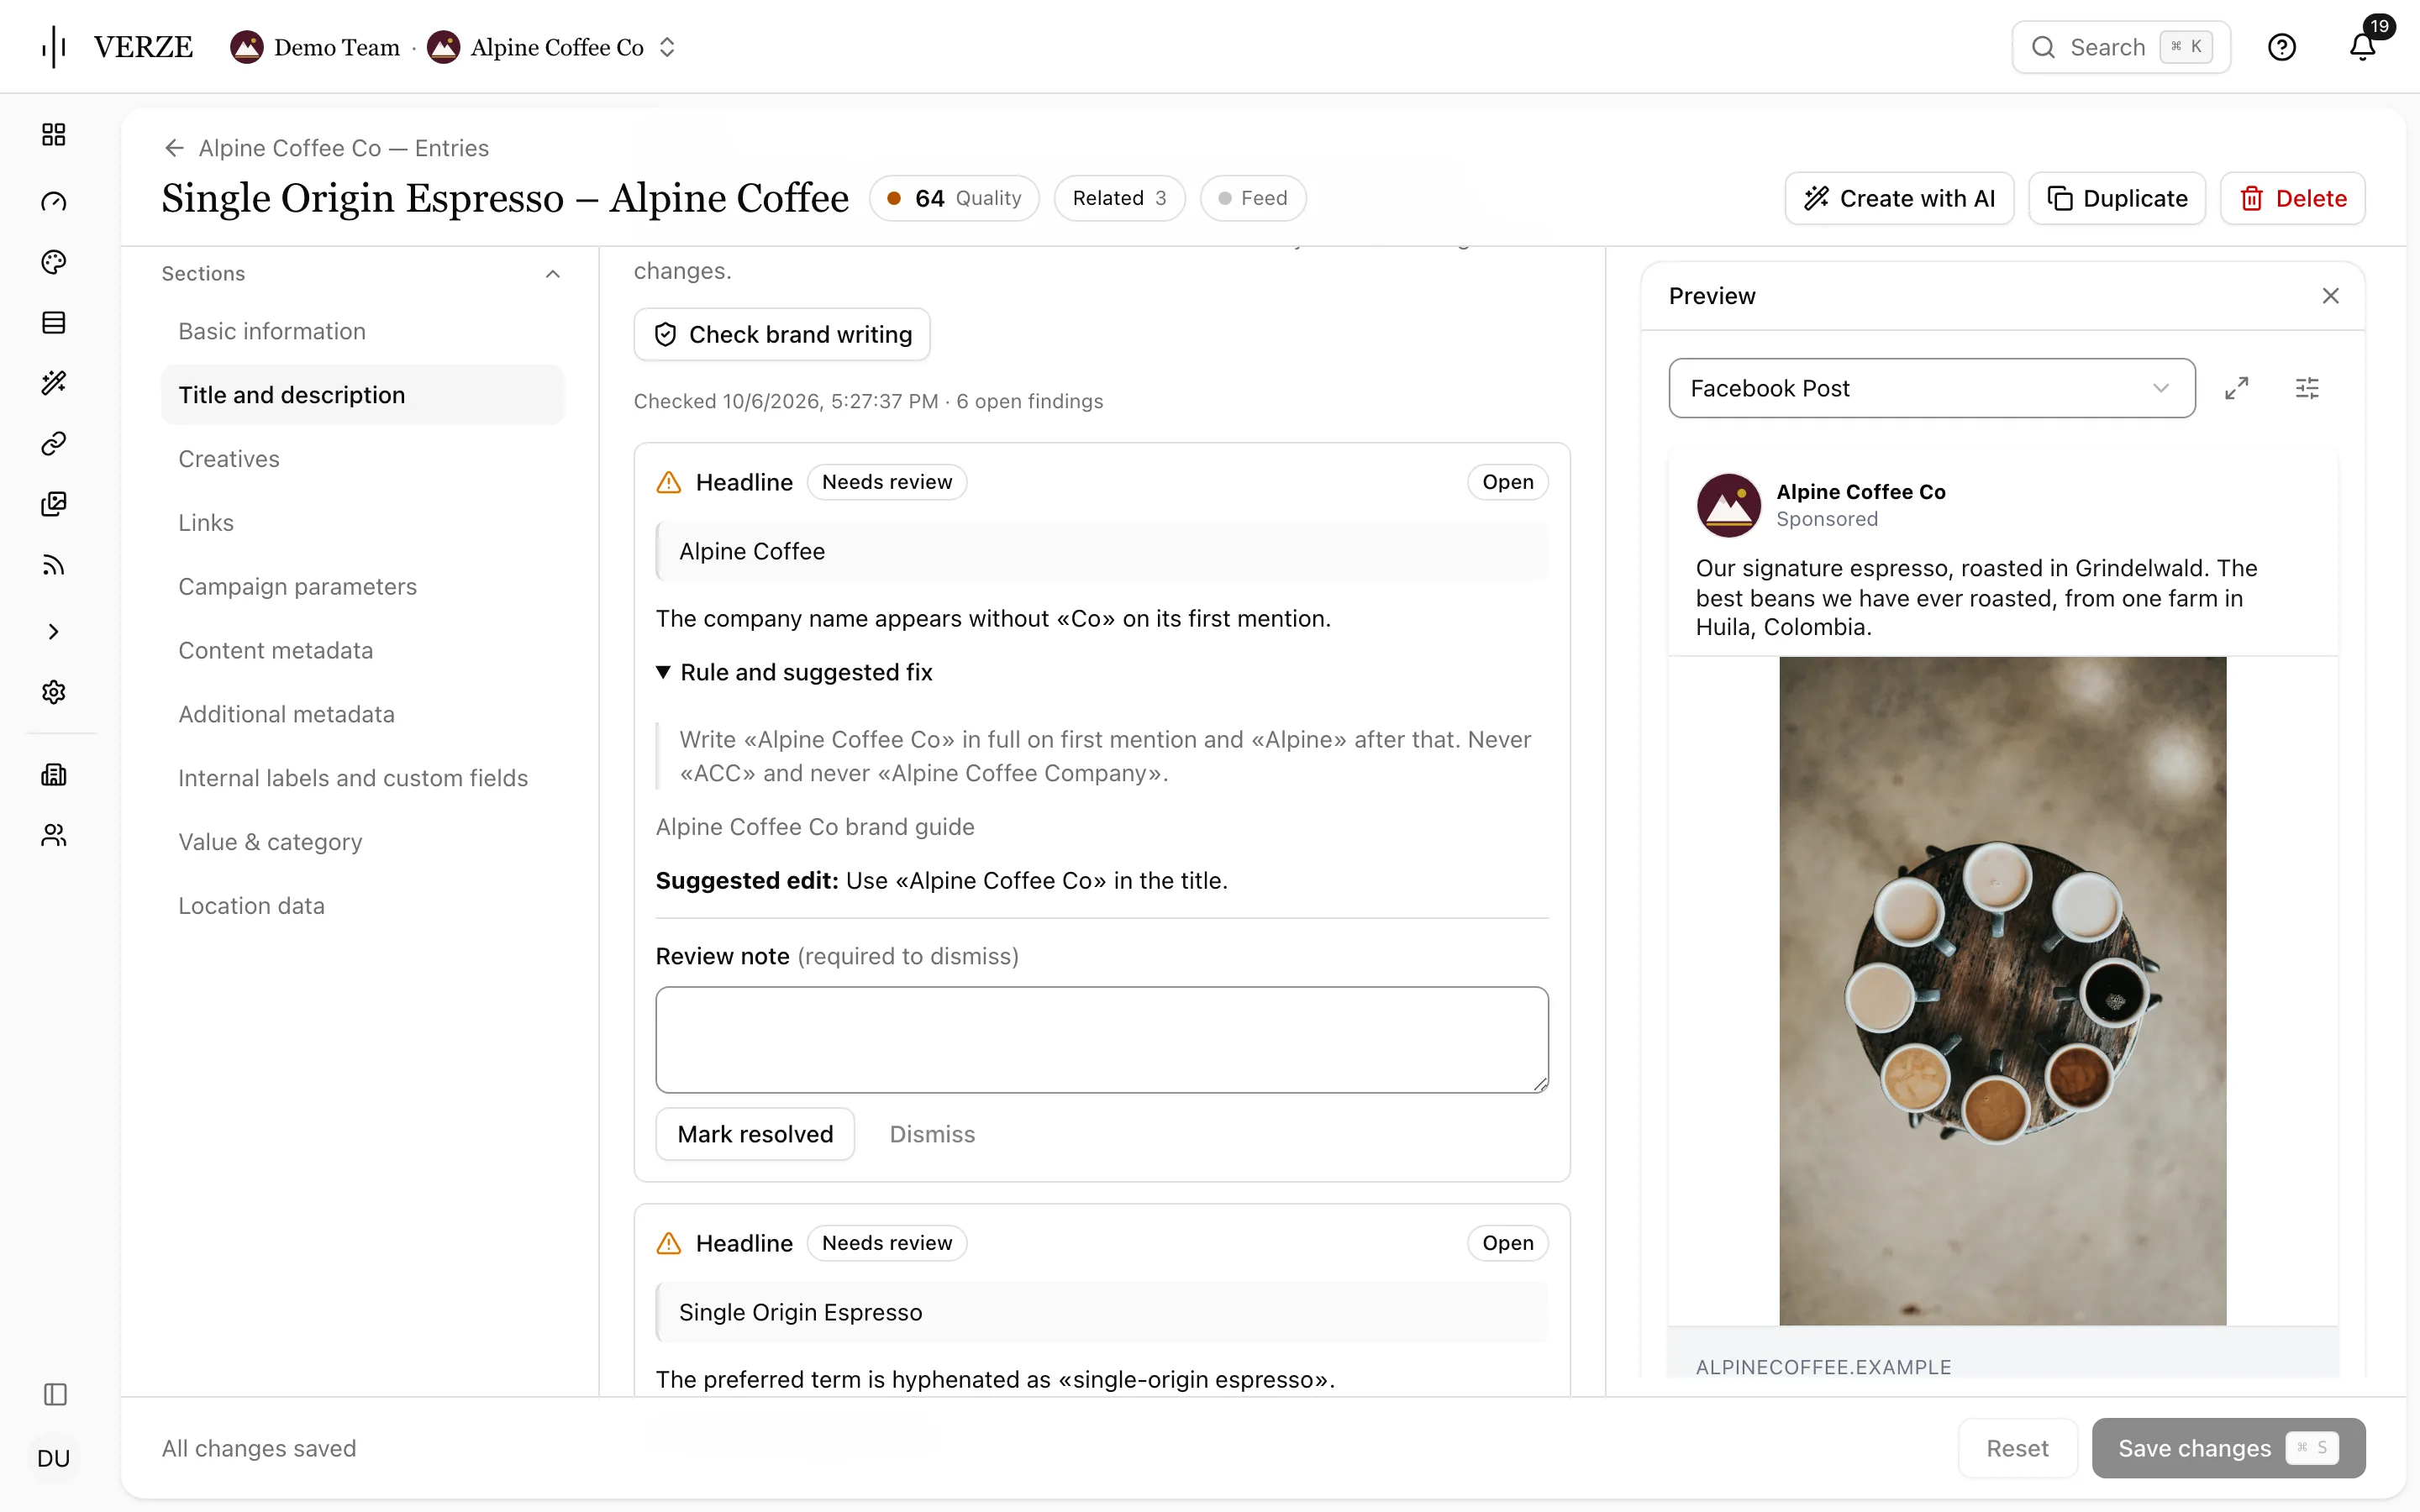
Task: Open preview settings sliders icon
Action: 2307,388
